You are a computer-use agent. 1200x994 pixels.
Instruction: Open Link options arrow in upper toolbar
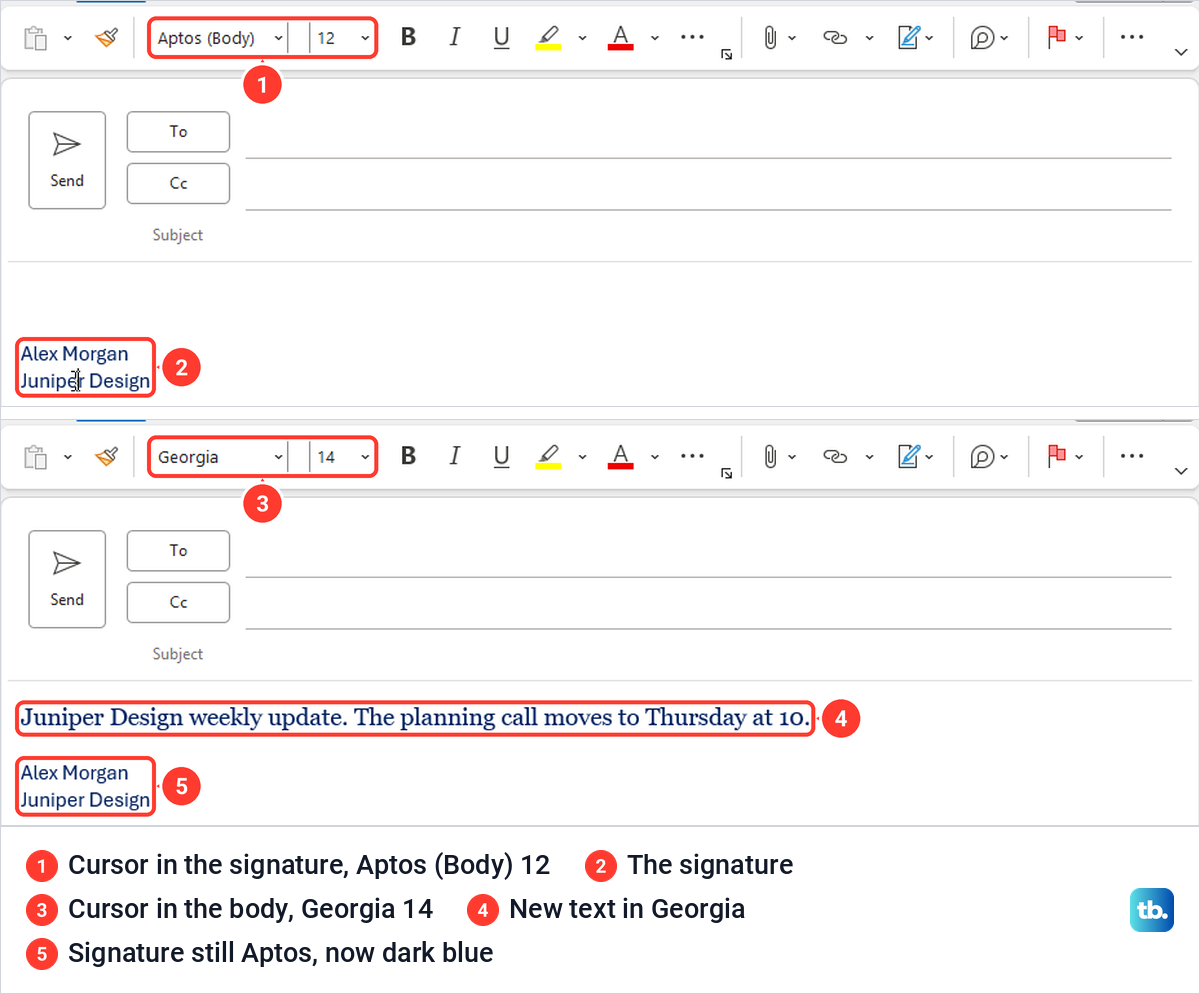[869, 38]
